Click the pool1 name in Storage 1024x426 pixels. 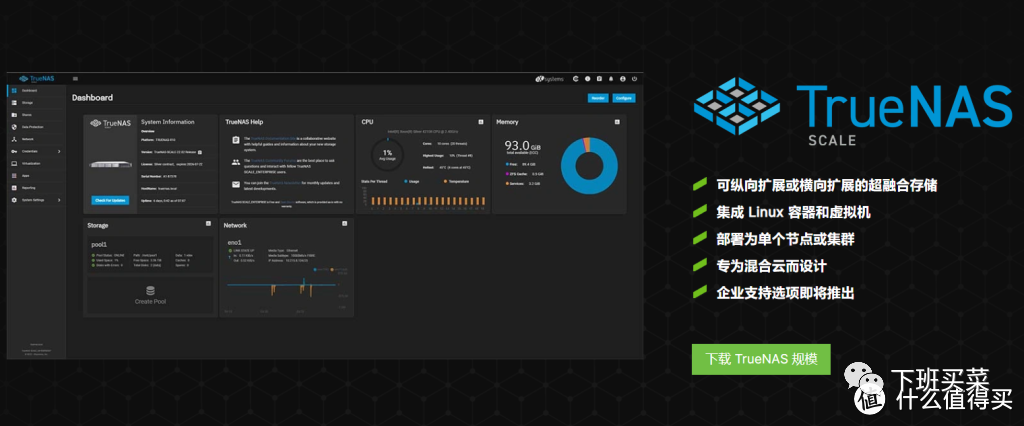coord(99,244)
